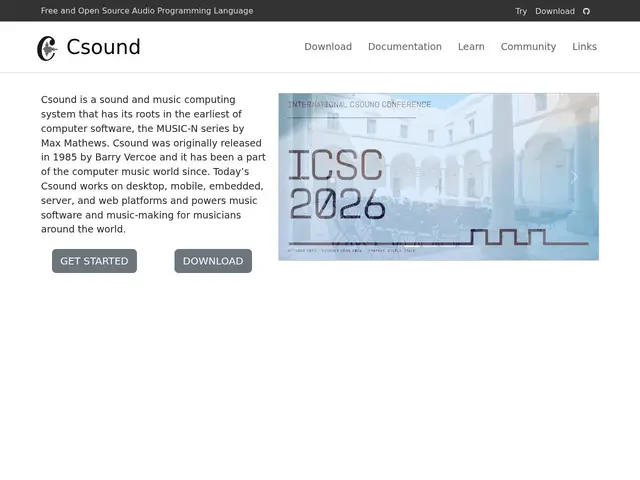Click the paragraph beginning 'Csound is a sound and music'
The height and width of the screenshot is (480, 640).
click(153, 164)
